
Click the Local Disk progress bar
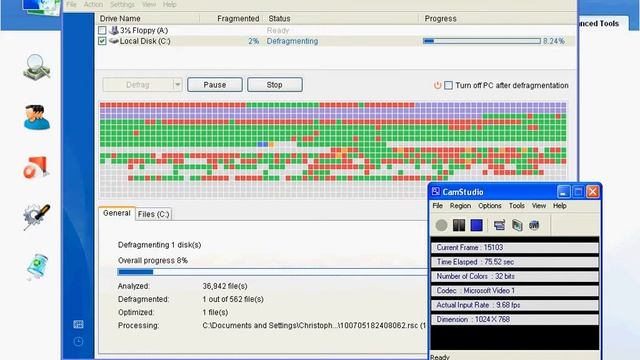(x=482, y=41)
